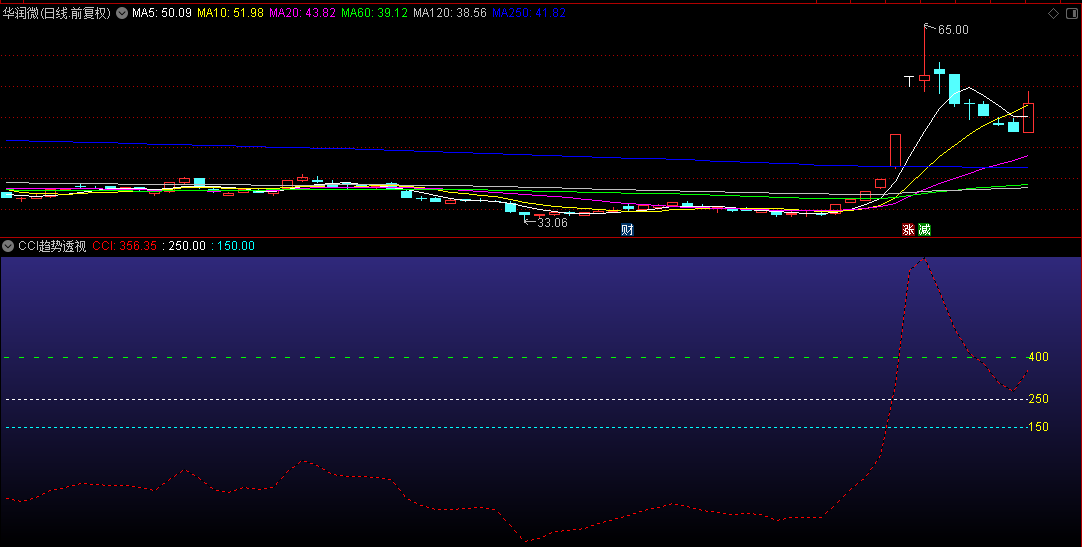Click the white T marker beside the candles
The height and width of the screenshot is (547, 1082).
pos(909,79)
